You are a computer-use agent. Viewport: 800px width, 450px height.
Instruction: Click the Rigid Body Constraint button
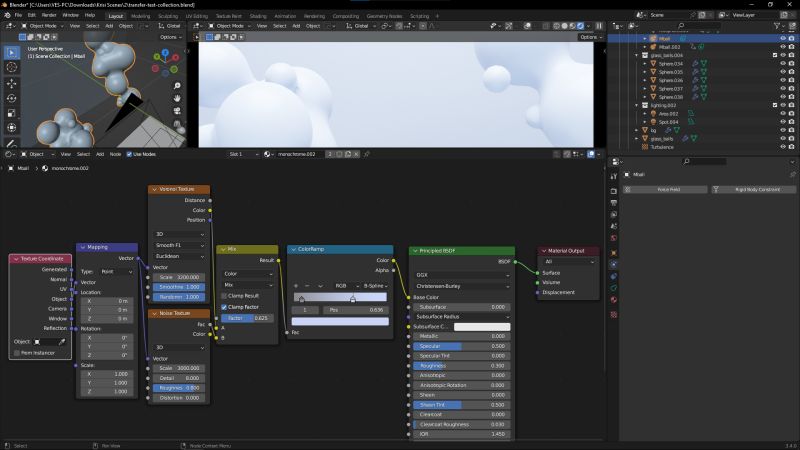[754, 189]
